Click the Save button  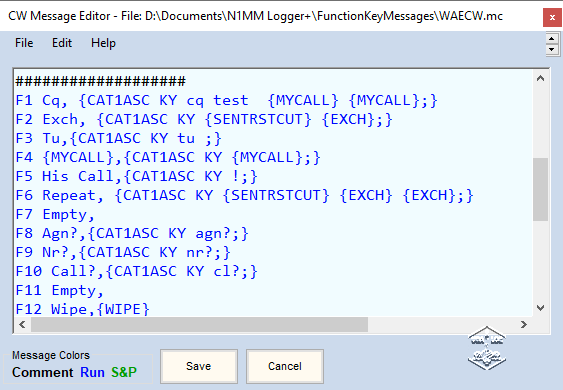tap(199, 366)
